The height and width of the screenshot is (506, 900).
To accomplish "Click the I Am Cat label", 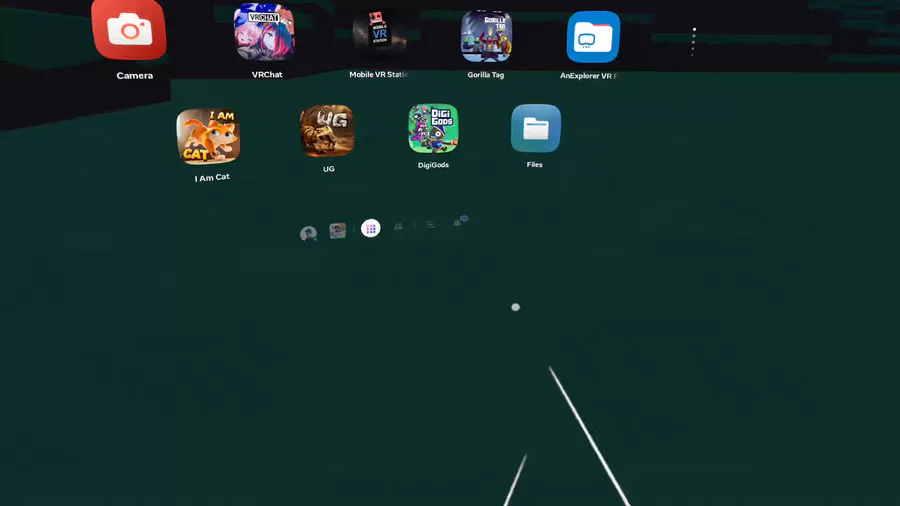I will pos(212,178).
